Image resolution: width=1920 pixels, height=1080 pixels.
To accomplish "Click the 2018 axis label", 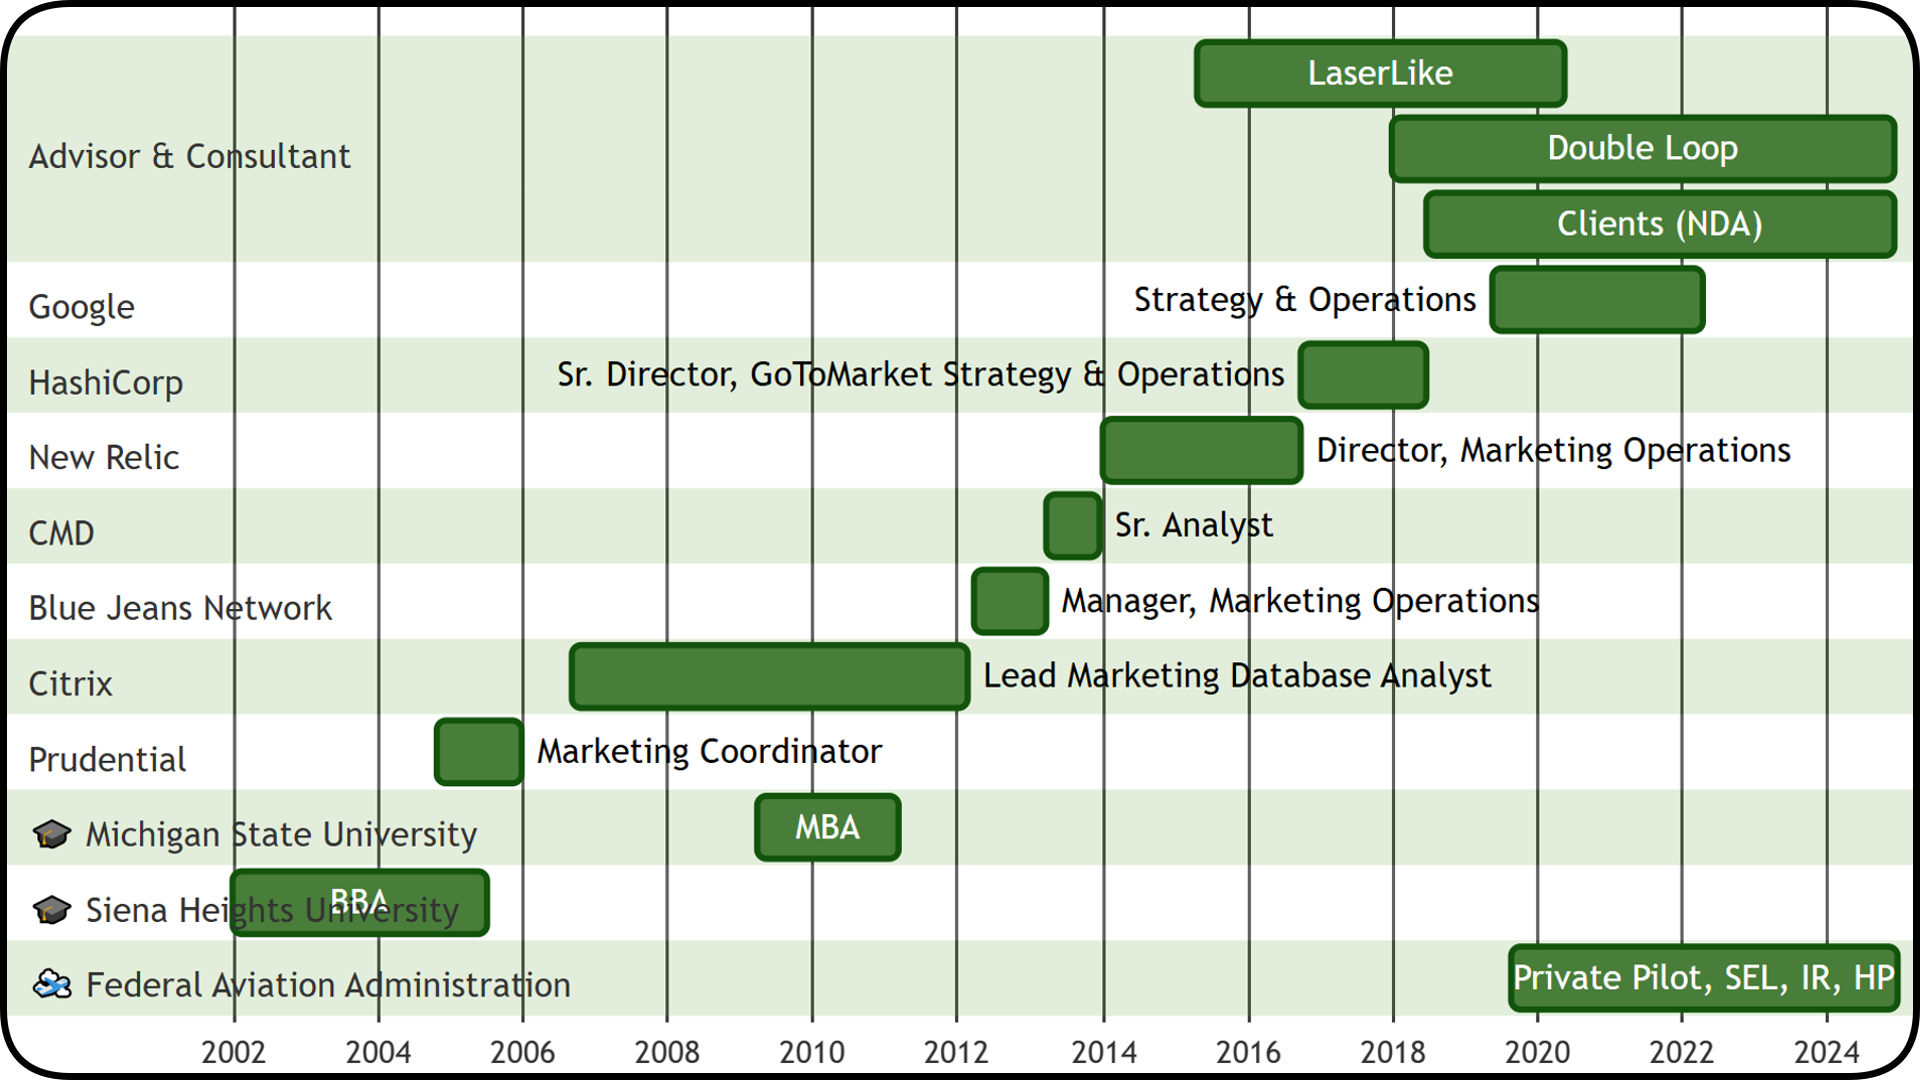I will (1393, 1053).
